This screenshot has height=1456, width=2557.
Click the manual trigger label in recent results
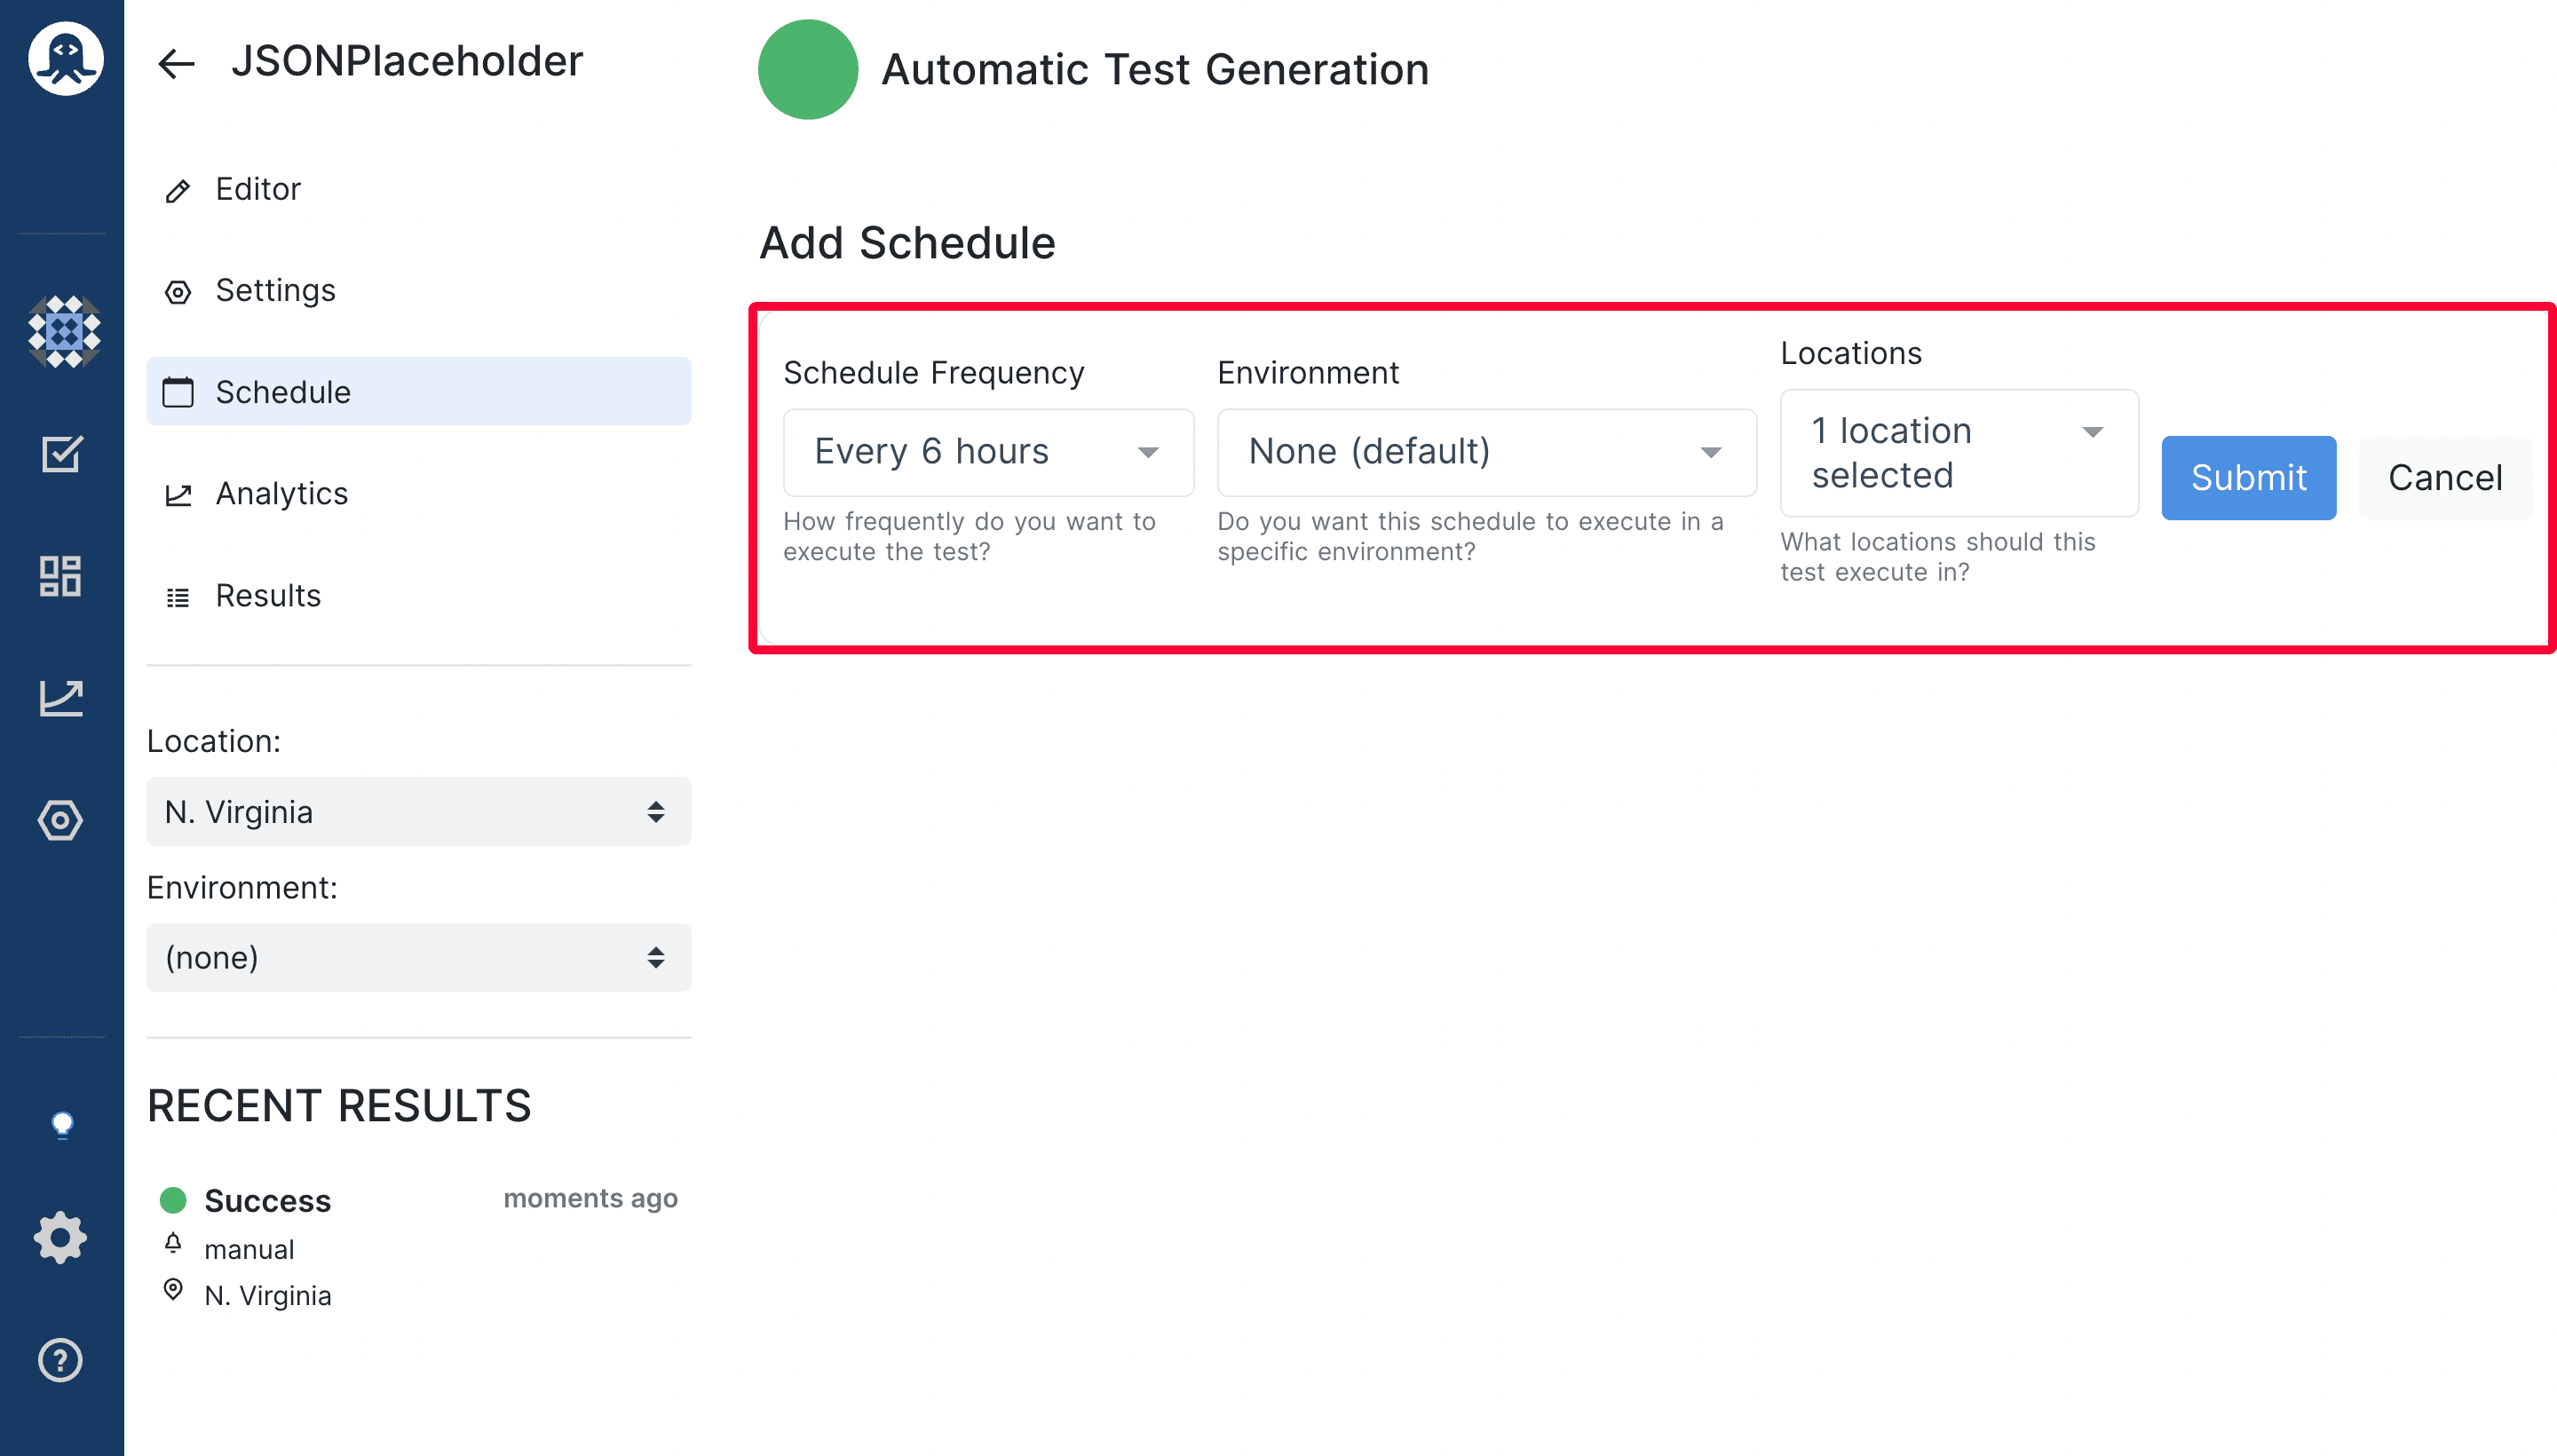click(x=249, y=1249)
